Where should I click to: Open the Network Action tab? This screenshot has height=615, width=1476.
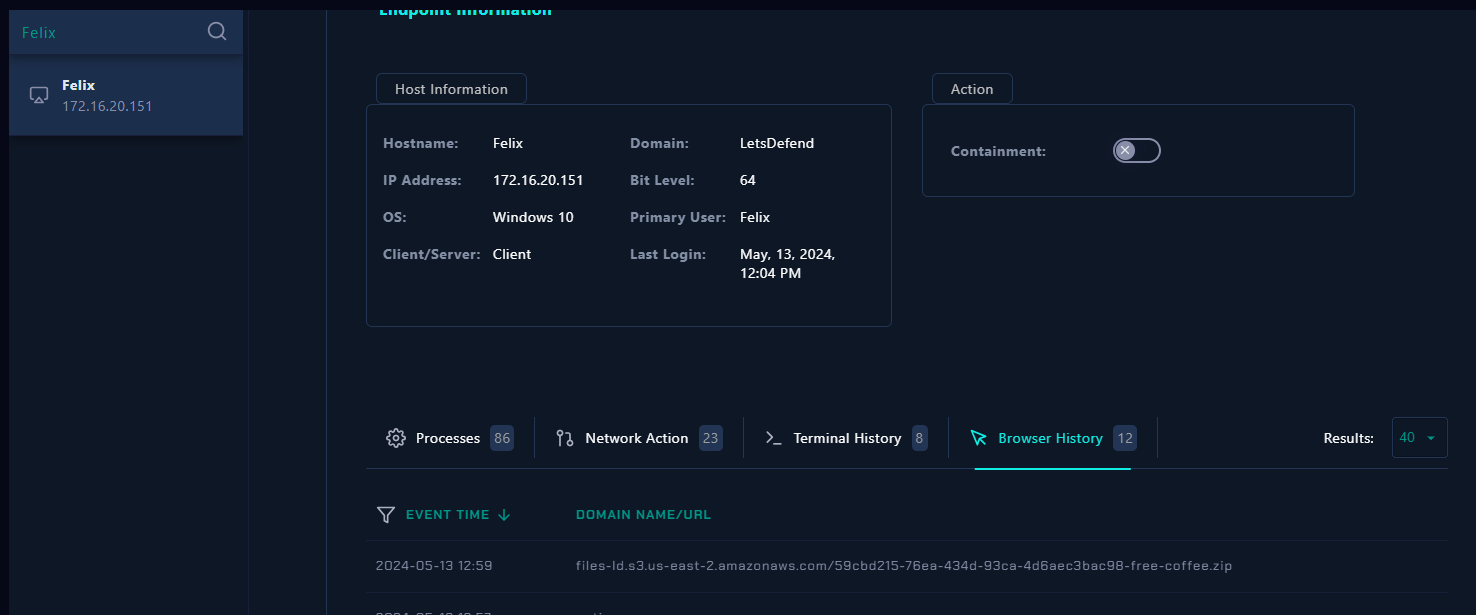point(636,438)
